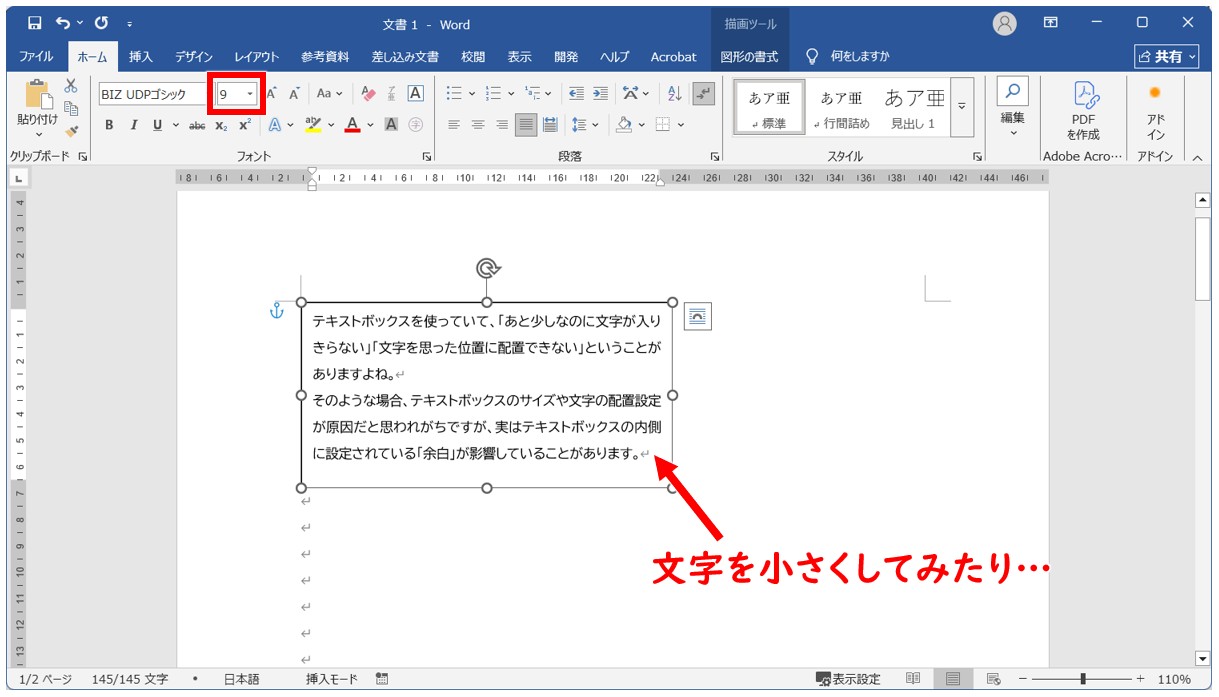The width and height of the screenshot is (1219, 697).
Task: Expand the styles gallery more arrow
Action: [x=962, y=108]
